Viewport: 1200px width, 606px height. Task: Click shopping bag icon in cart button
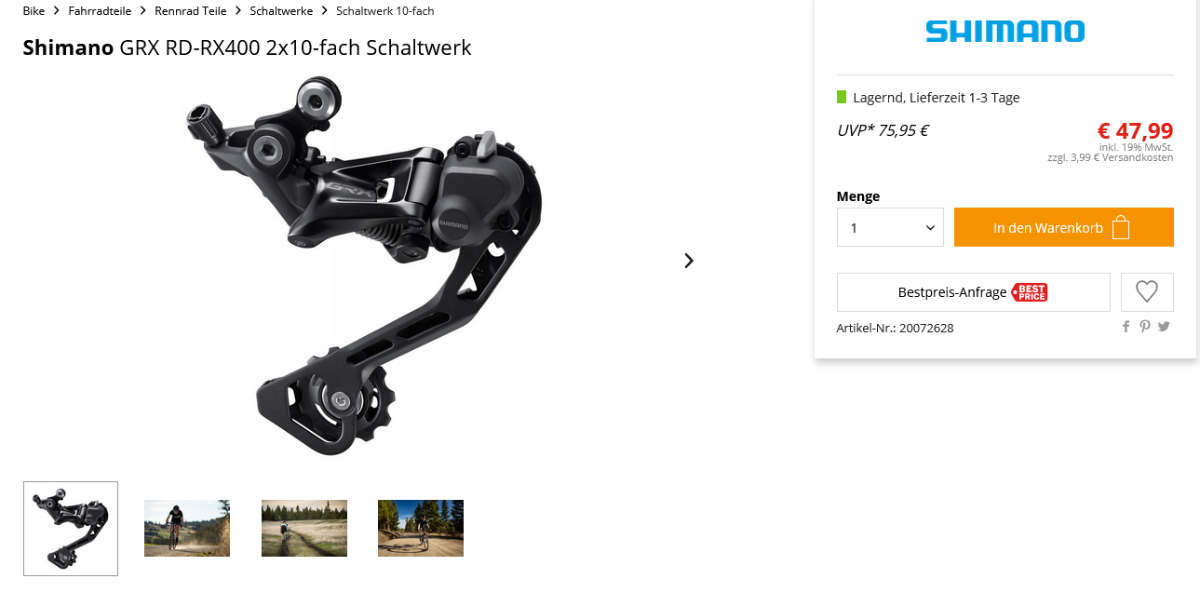point(1121,228)
